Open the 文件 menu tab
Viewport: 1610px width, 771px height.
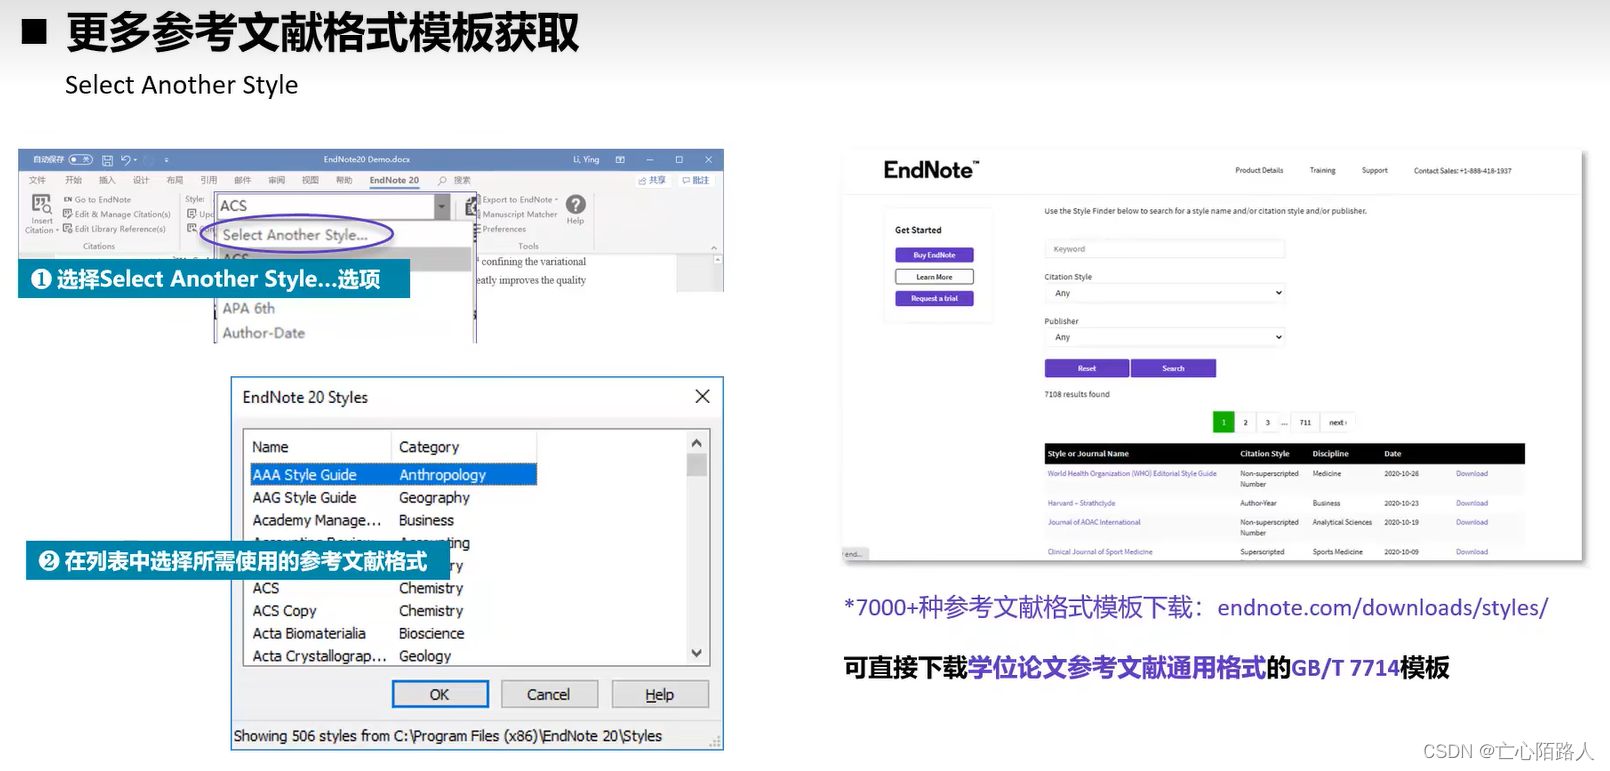(x=38, y=181)
